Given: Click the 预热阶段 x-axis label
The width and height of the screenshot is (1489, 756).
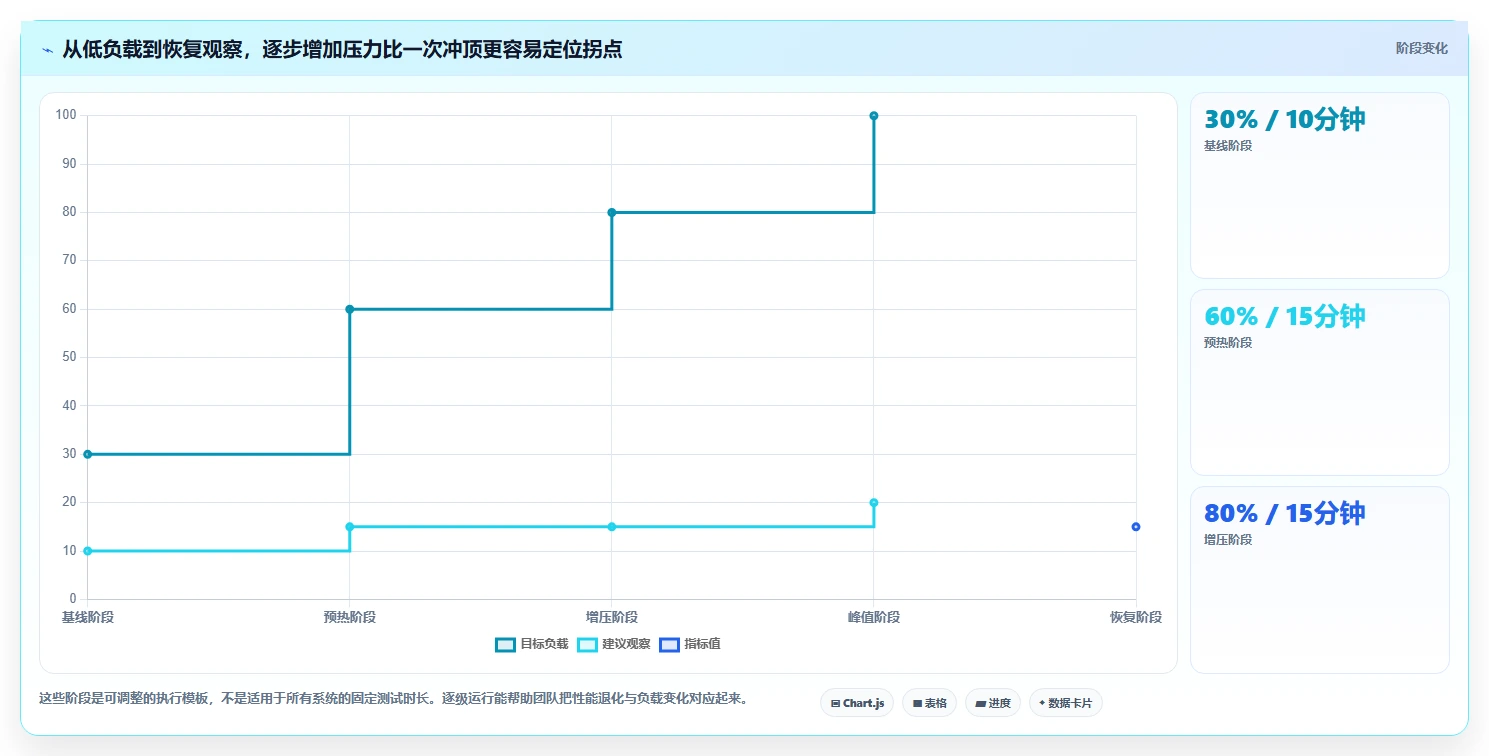Looking at the screenshot, I should [x=350, y=617].
